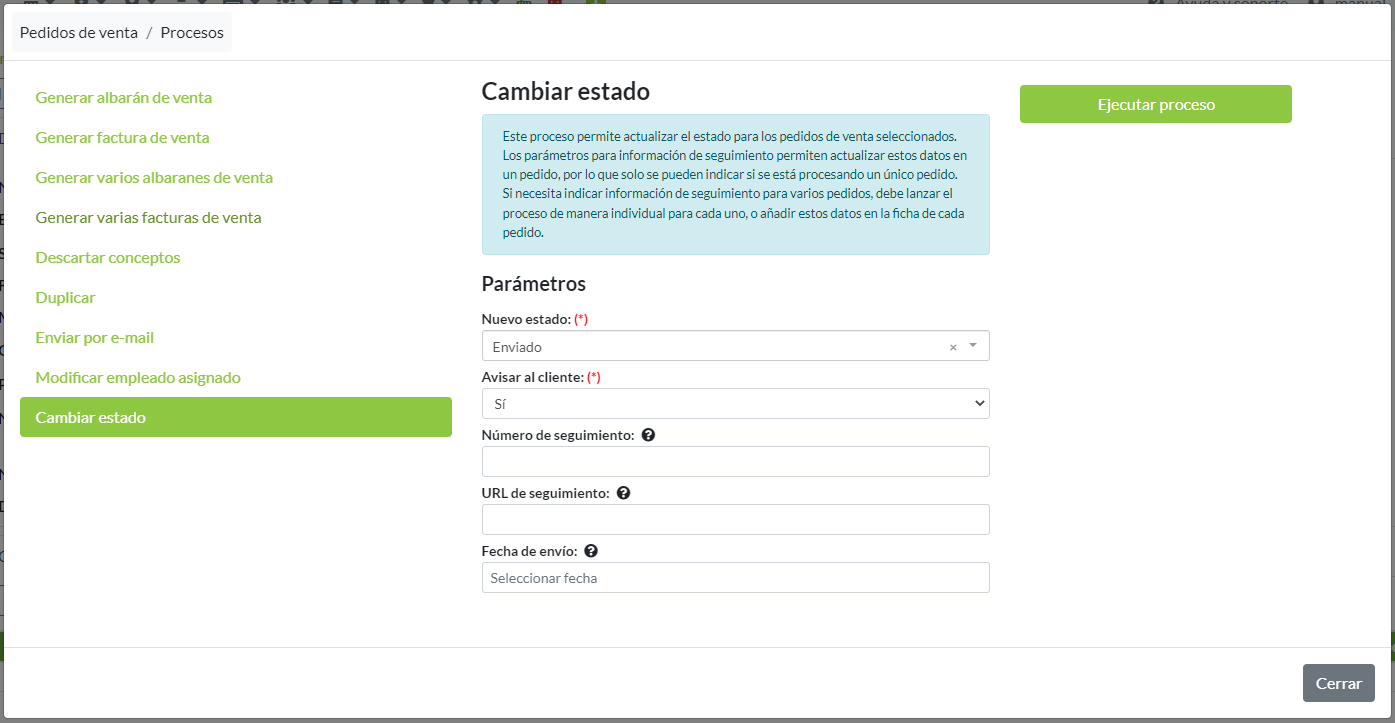Click the Cerrar button
1395x723 pixels.
coord(1338,683)
